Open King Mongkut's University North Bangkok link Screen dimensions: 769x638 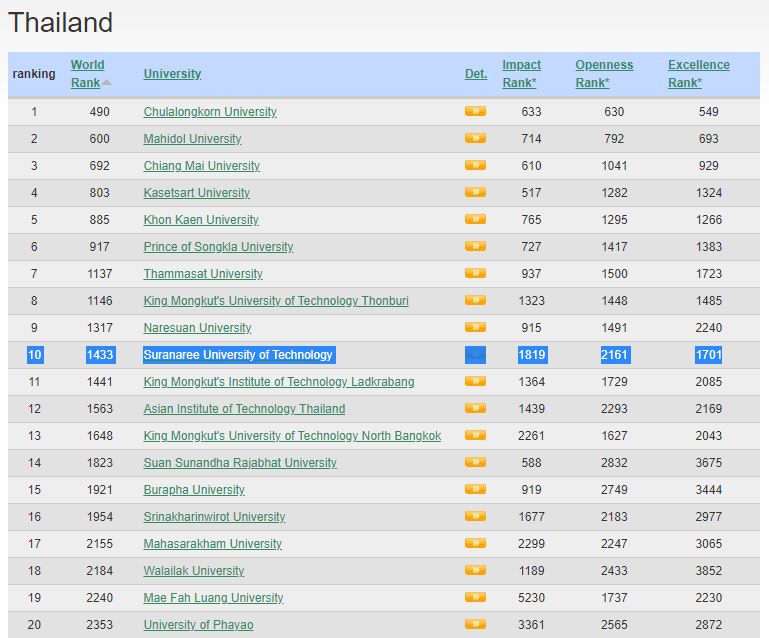click(292, 435)
